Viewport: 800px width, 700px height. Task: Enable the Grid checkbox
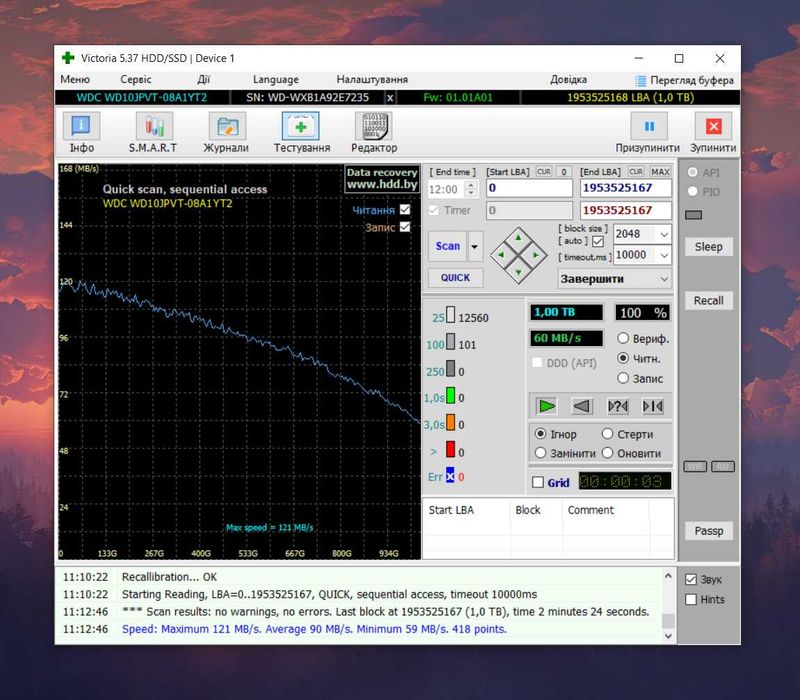538,482
